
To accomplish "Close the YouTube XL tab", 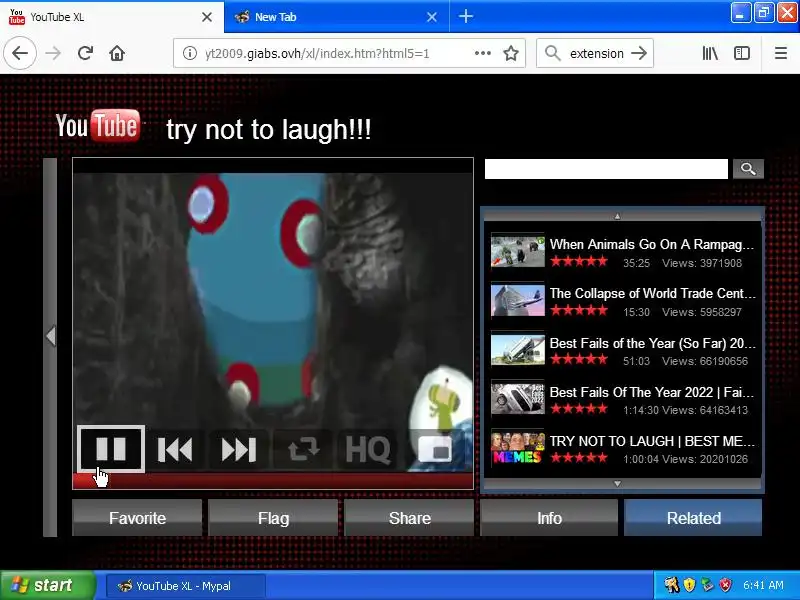I will (x=207, y=17).
